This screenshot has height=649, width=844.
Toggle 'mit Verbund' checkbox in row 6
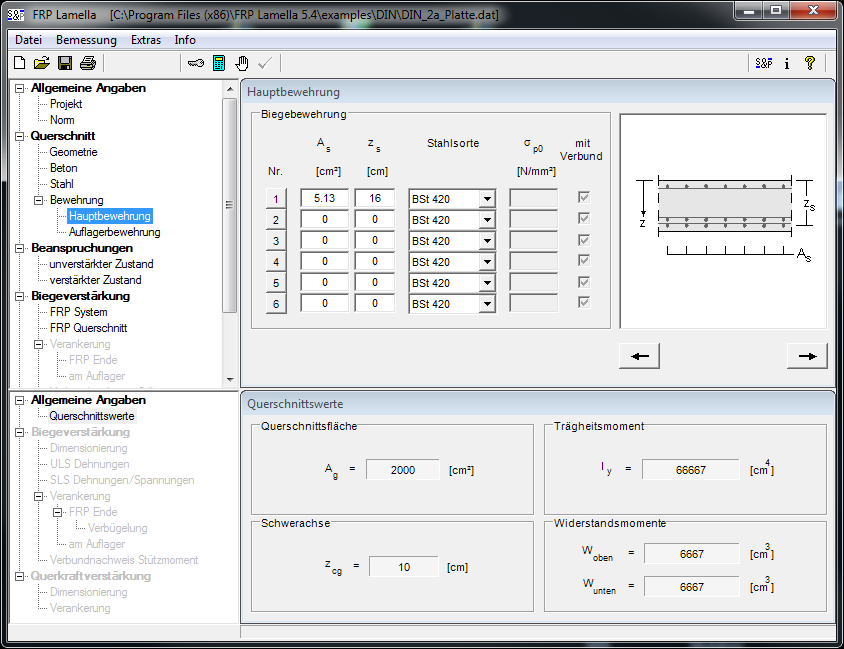pos(584,303)
